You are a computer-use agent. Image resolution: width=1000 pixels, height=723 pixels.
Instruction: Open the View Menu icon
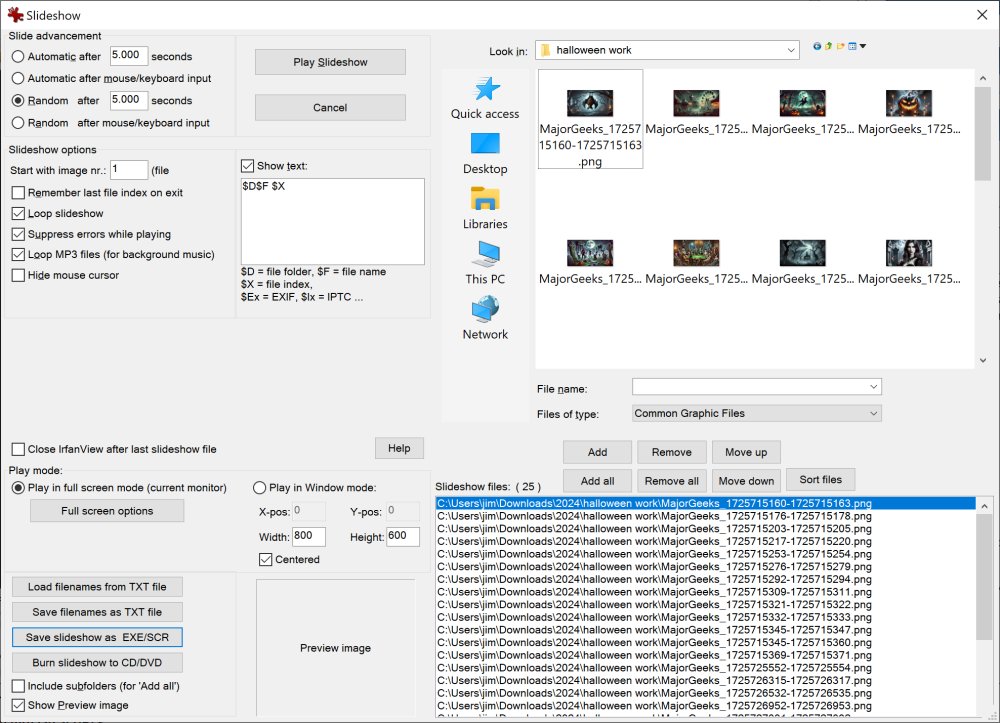(852, 46)
